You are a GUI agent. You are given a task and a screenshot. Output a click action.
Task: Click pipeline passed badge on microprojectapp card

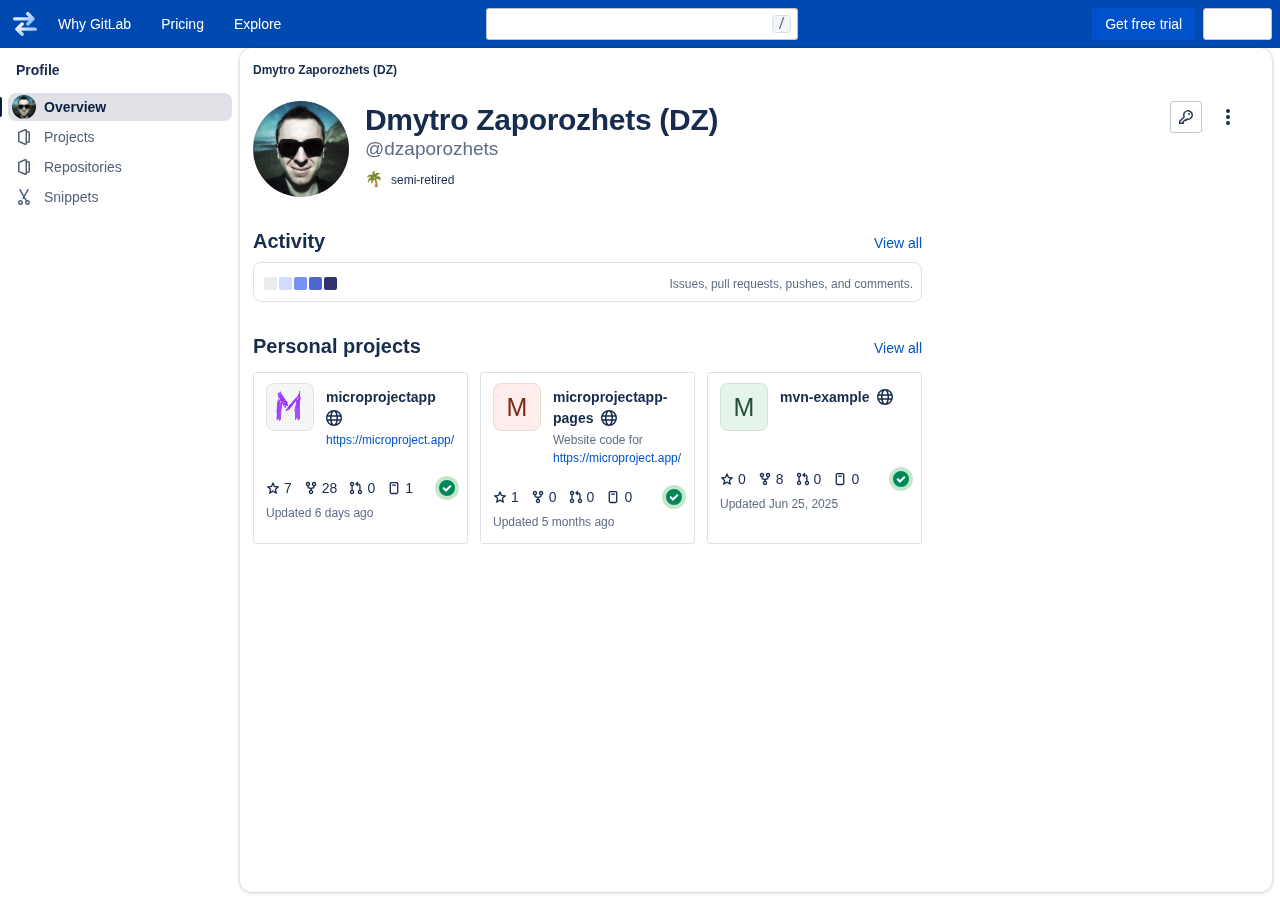447,488
